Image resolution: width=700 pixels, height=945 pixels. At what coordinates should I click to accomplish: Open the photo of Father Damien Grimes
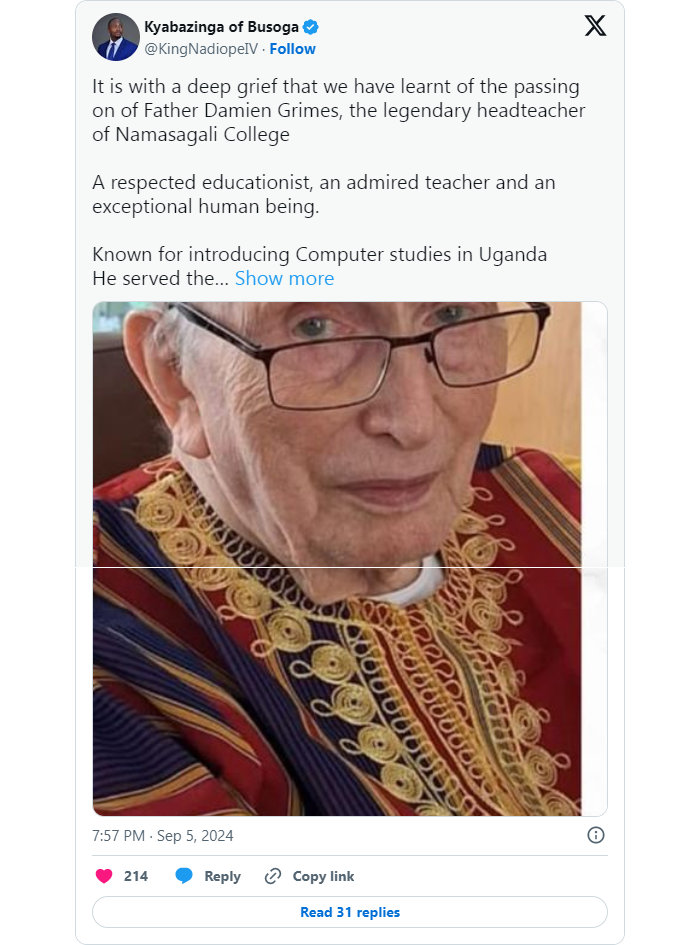pyautogui.click(x=349, y=555)
